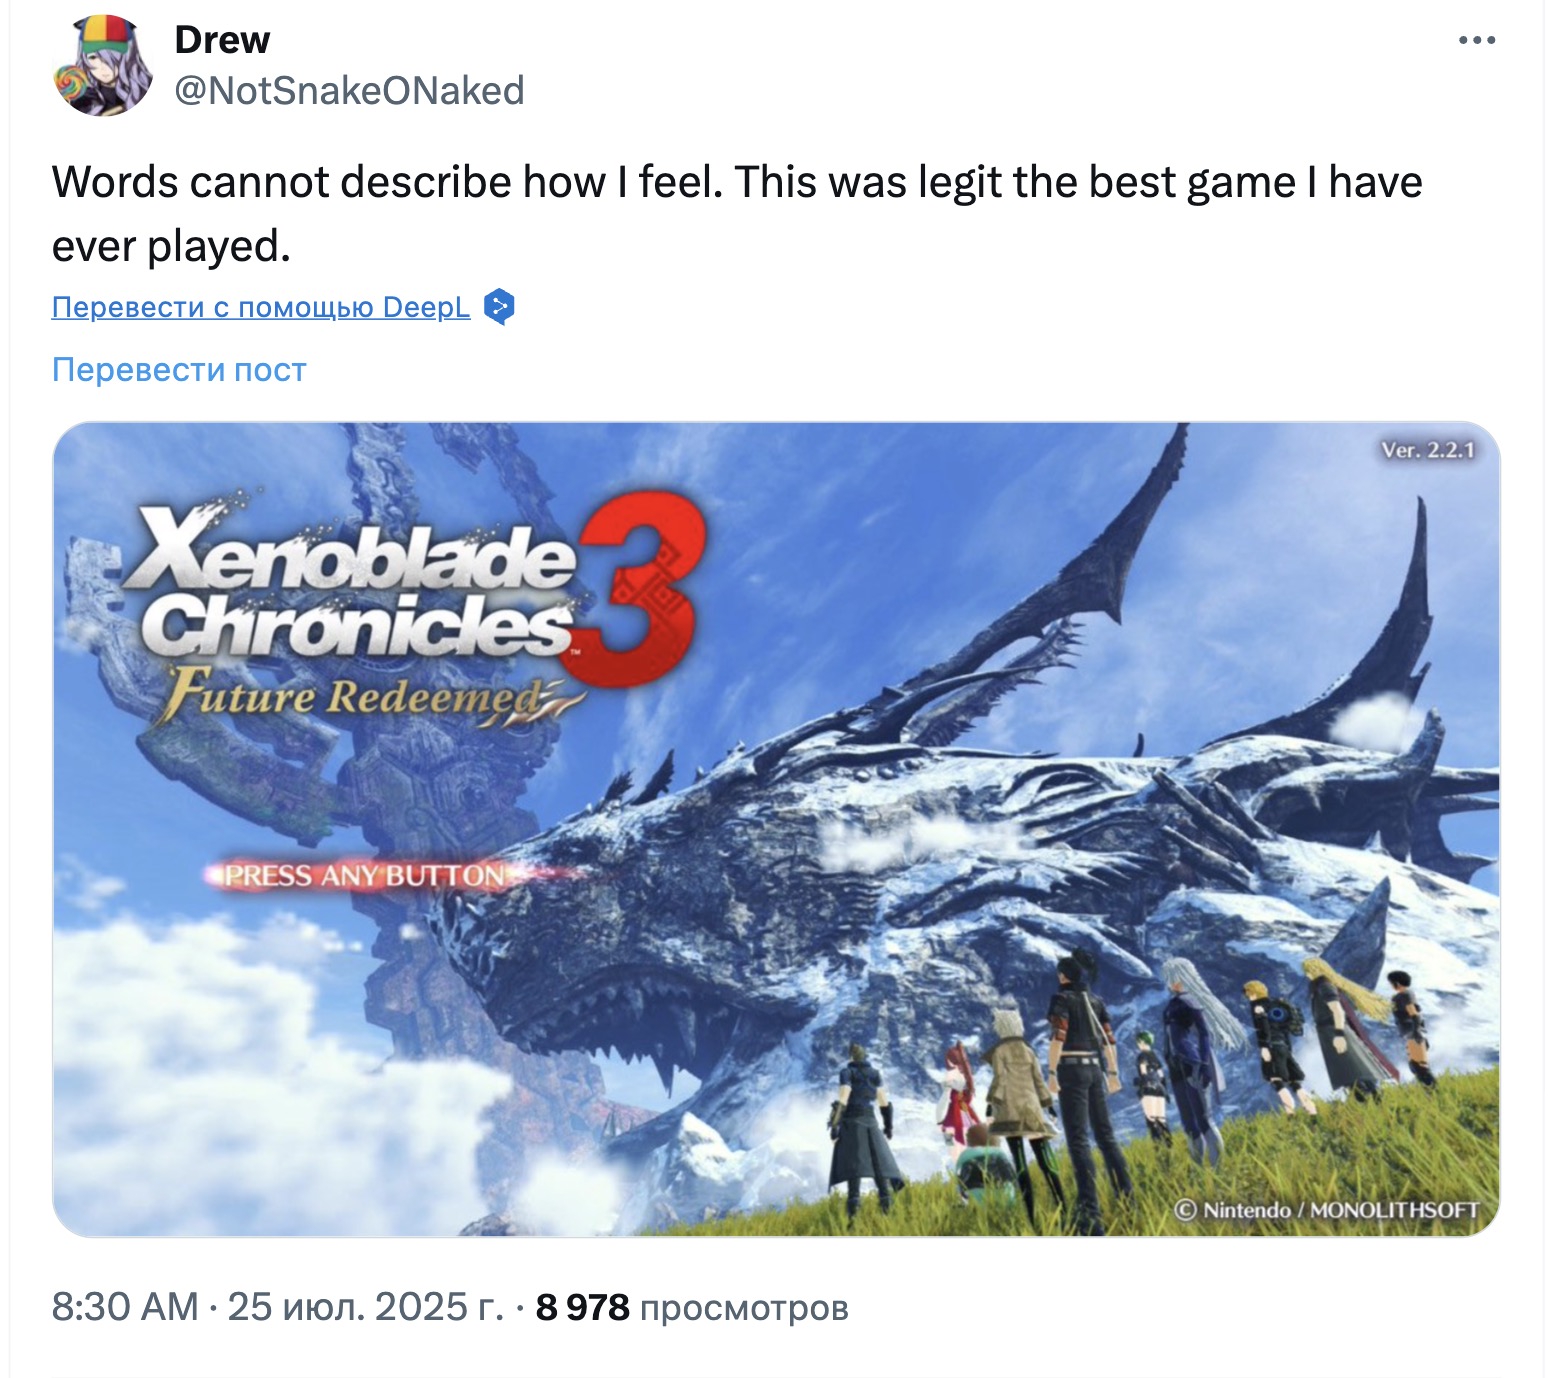The image size is (1548, 1378).
Task: Open the Xenoblade Chronicles 3 screenshot image
Action: (776, 829)
